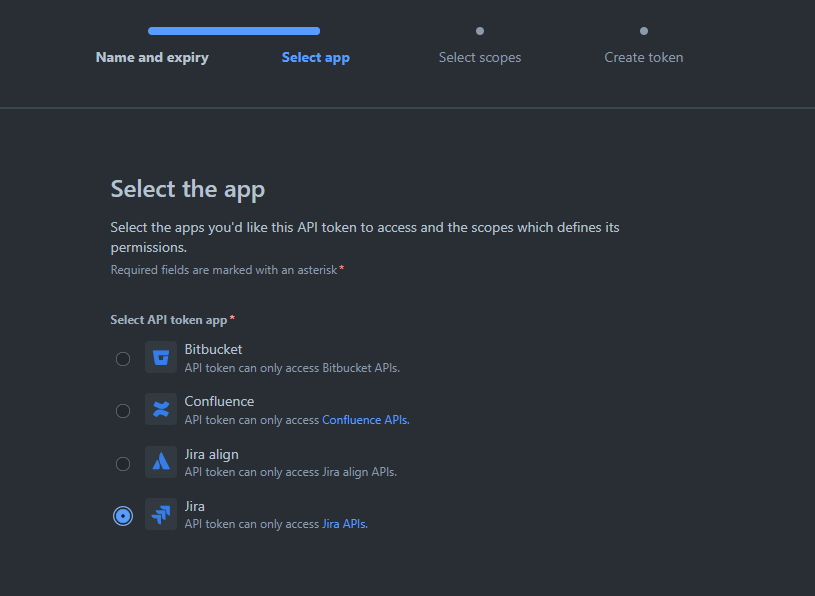Click the blue progress bar segment
This screenshot has width=815, height=596.
[x=234, y=31]
